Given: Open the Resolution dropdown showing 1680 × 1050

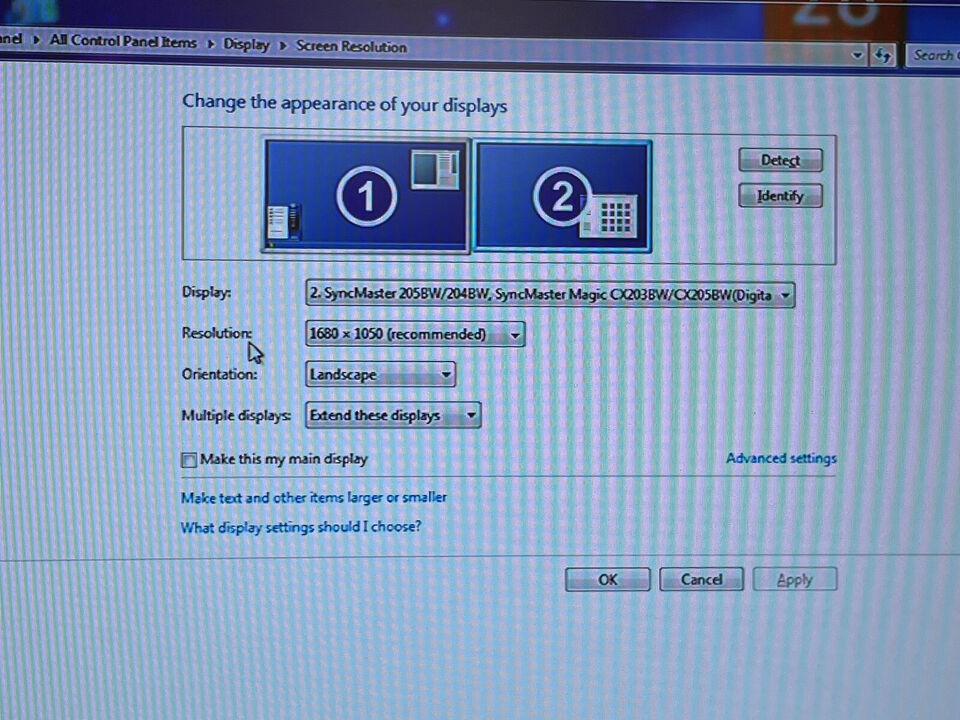Looking at the screenshot, I should [415, 334].
